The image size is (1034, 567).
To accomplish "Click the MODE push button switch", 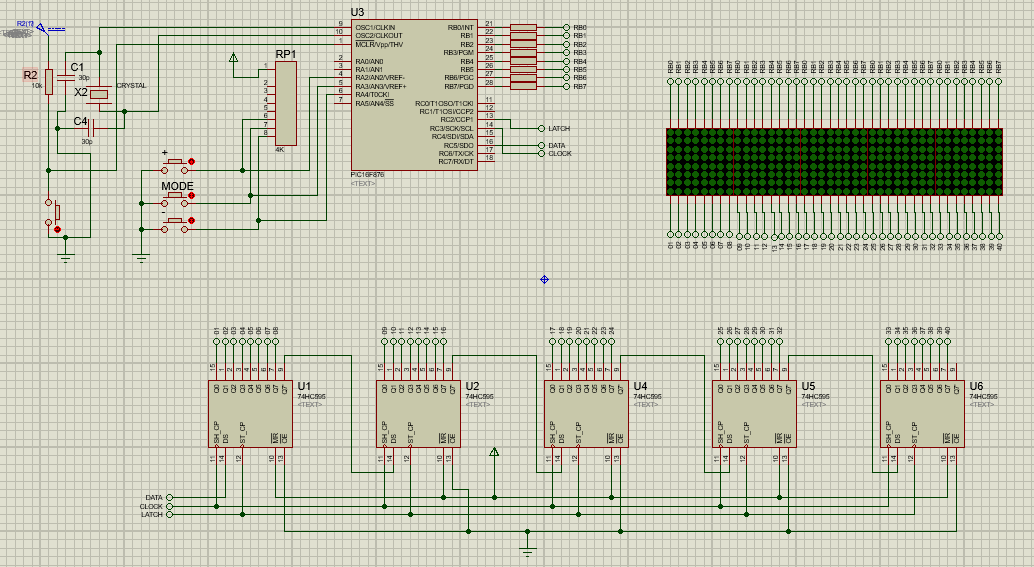I will point(176,200).
